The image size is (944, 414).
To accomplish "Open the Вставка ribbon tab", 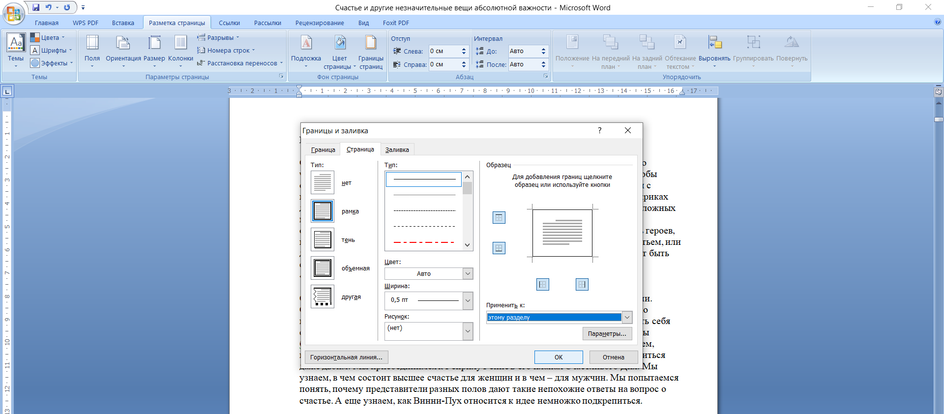I will pyautogui.click(x=123, y=23).
